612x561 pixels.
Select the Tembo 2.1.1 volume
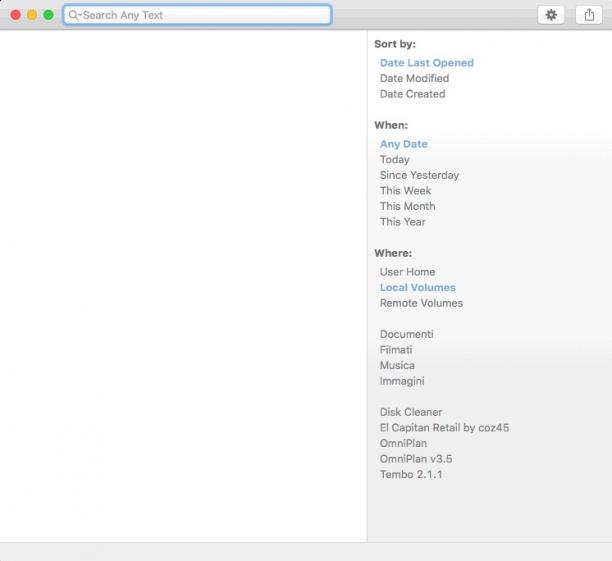point(411,475)
